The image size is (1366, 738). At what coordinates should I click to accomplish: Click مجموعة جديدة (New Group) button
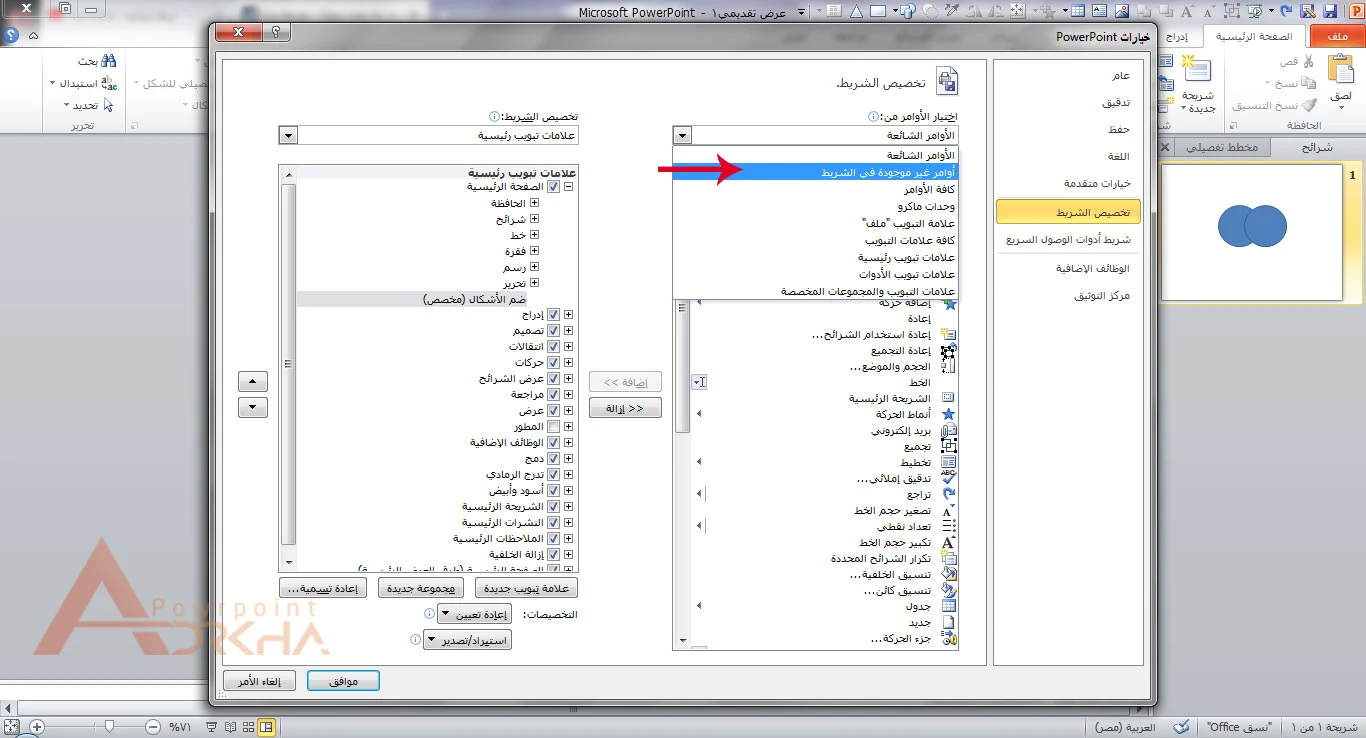[421, 588]
